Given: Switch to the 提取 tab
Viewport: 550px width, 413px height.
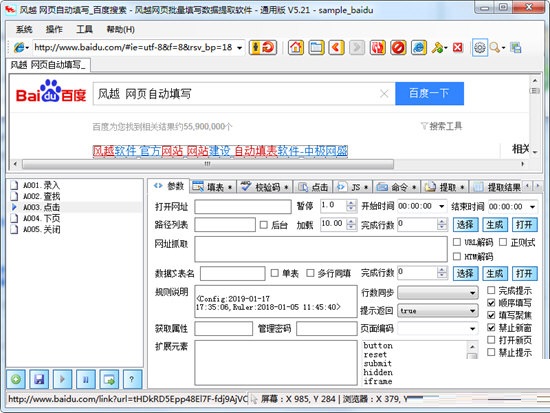Looking at the screenshot, I should [445, 187].
